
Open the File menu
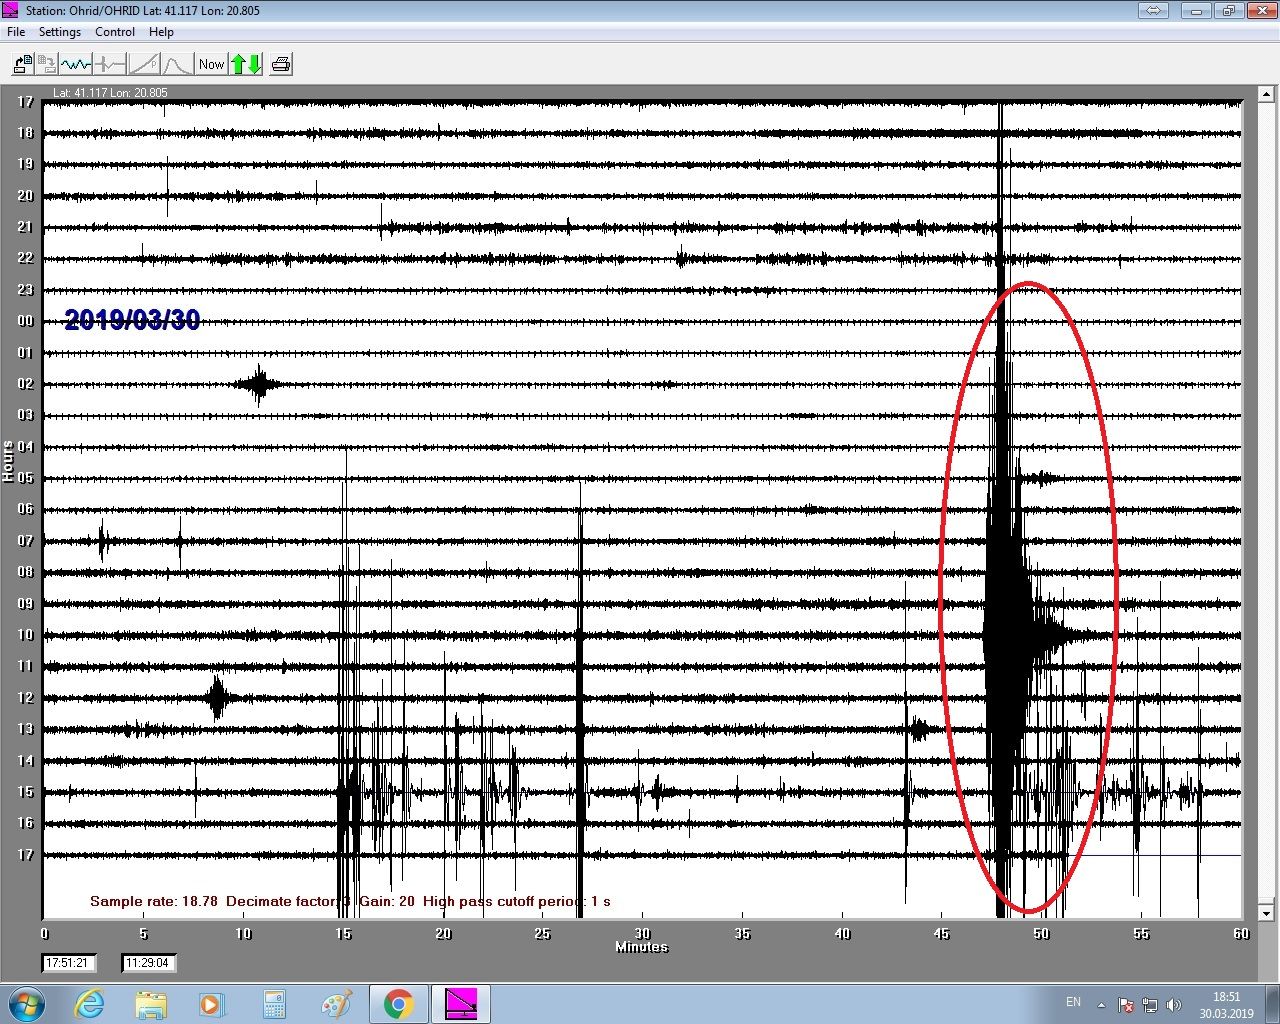pyautogui.click(x=15, y=31)
